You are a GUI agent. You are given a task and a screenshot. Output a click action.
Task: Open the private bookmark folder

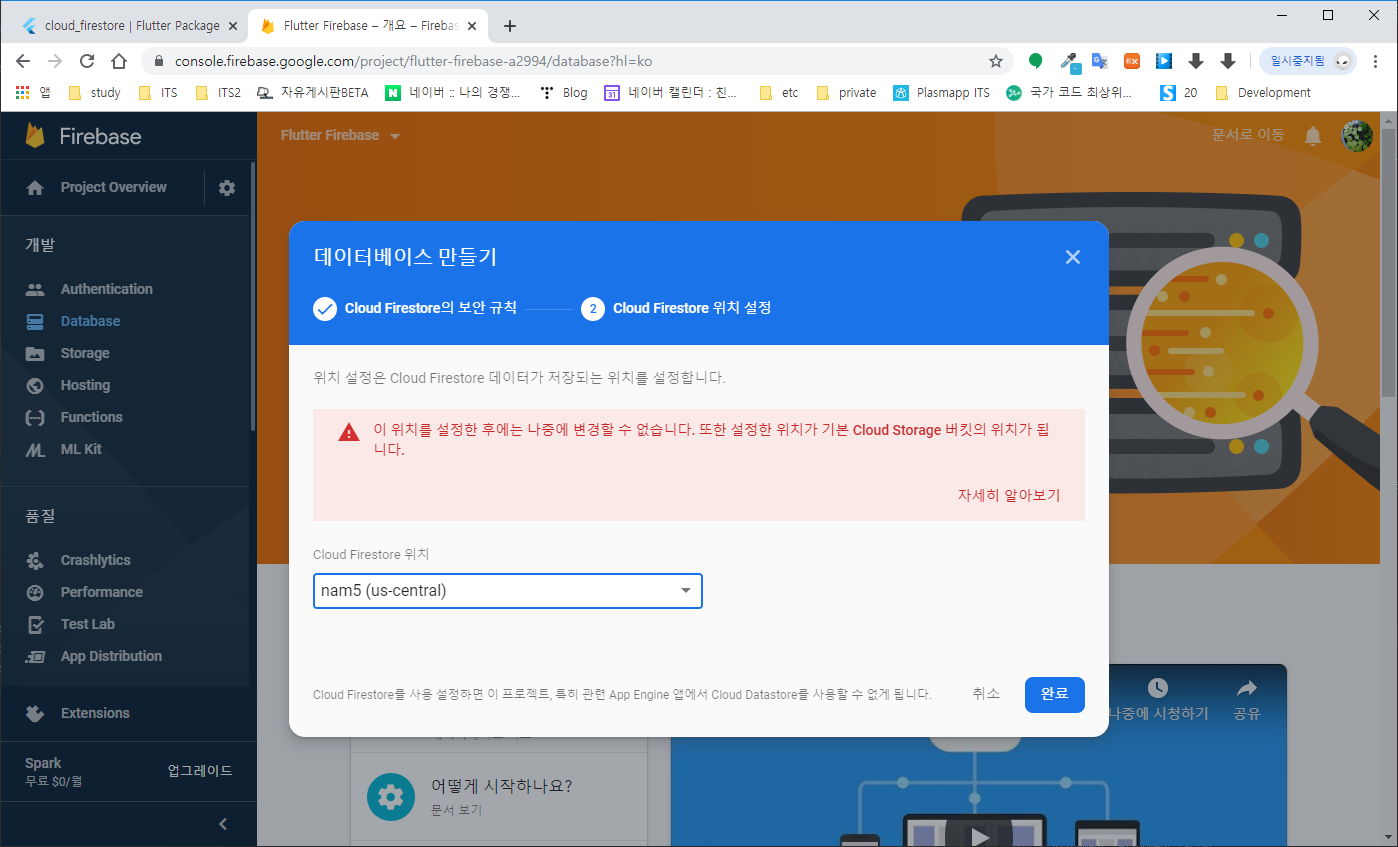(x=847, y=93)
